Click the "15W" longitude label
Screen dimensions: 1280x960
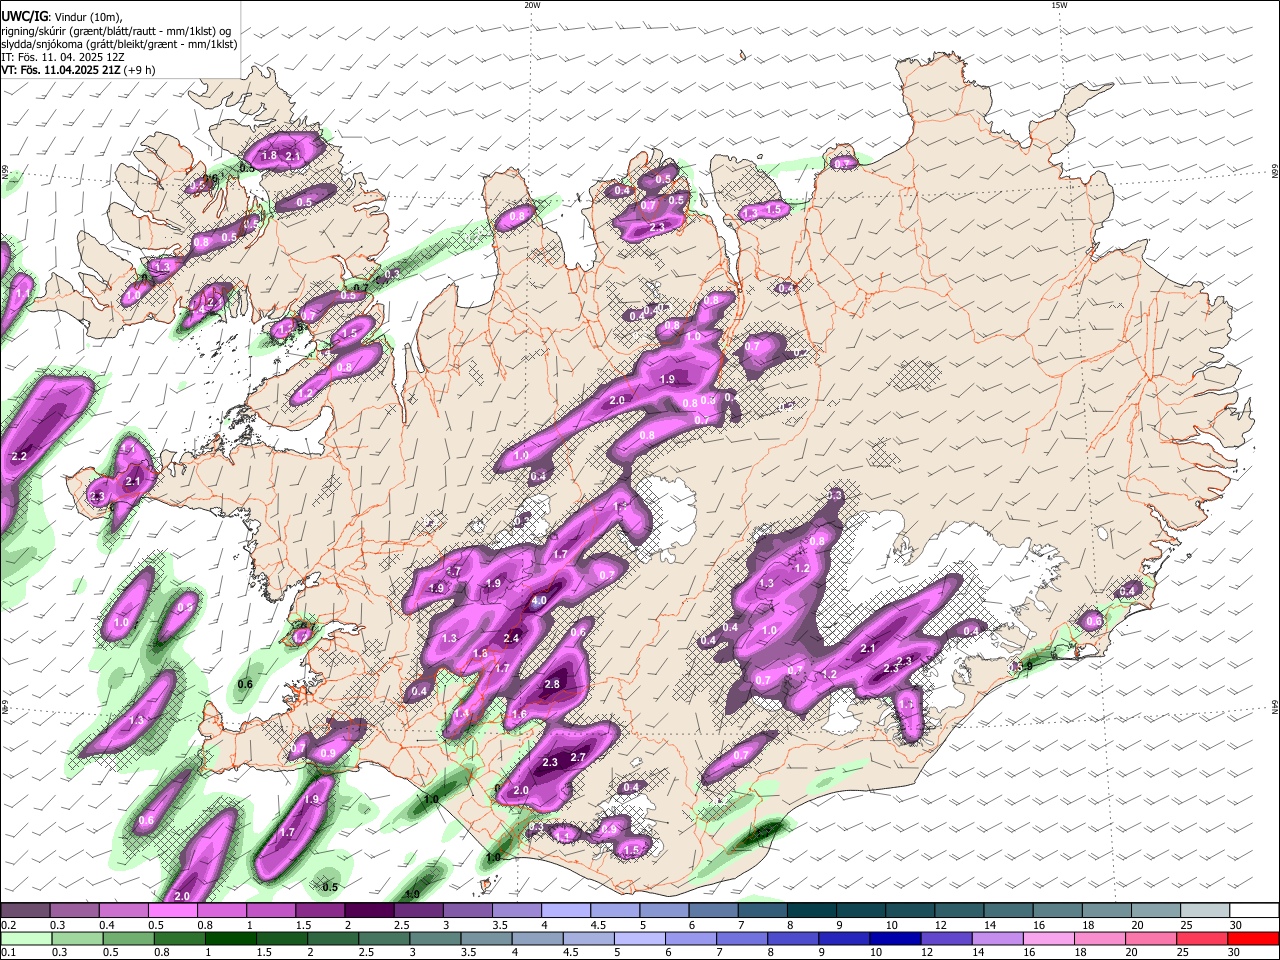(x=1059, y=5)
